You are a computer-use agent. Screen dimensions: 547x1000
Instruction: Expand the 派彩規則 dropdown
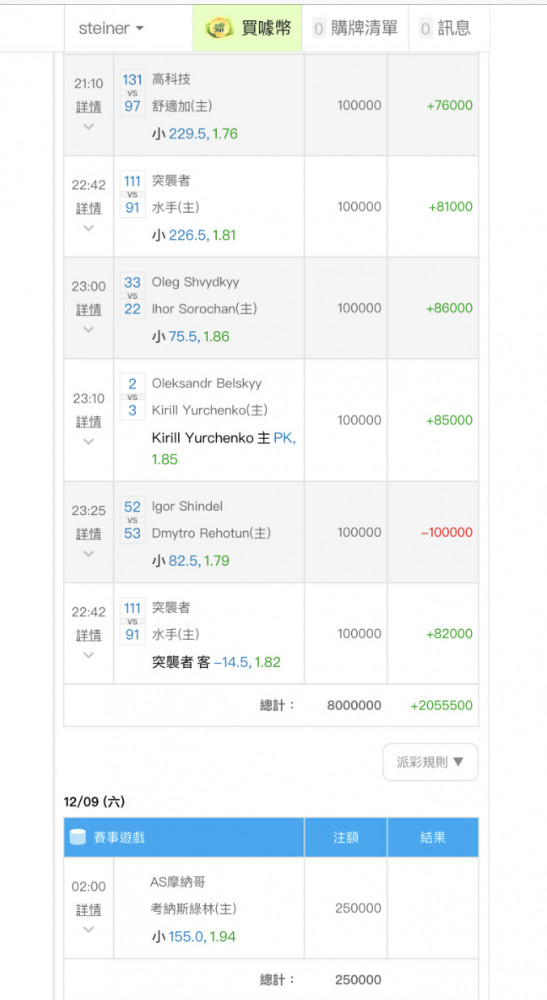pos(430,762)
